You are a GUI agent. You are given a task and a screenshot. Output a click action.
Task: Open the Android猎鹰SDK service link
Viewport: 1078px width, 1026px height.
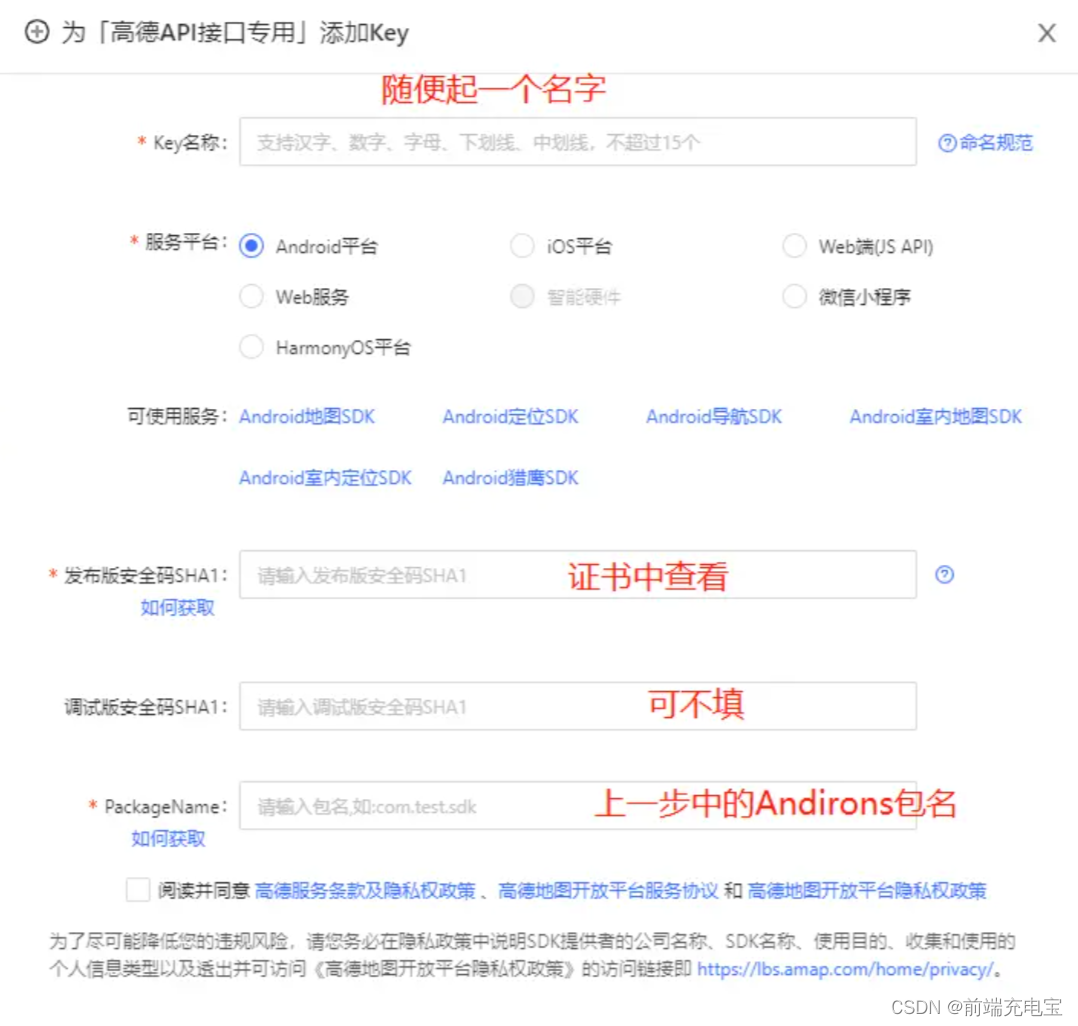click(510, 478)
